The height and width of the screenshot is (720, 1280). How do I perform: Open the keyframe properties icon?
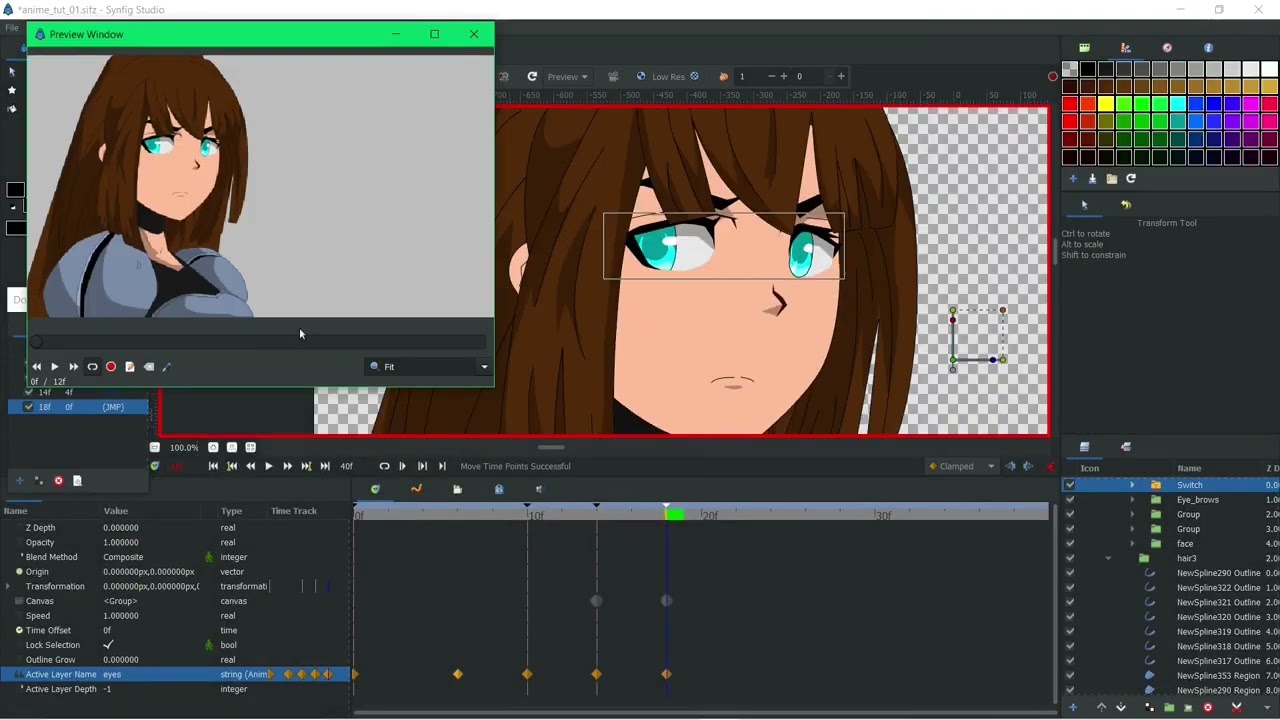point(77,481)
